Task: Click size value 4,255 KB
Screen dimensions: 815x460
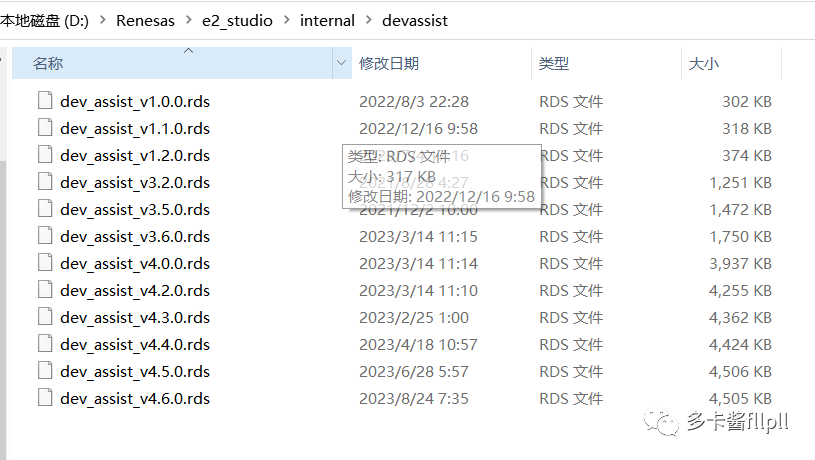Action: 741,291
